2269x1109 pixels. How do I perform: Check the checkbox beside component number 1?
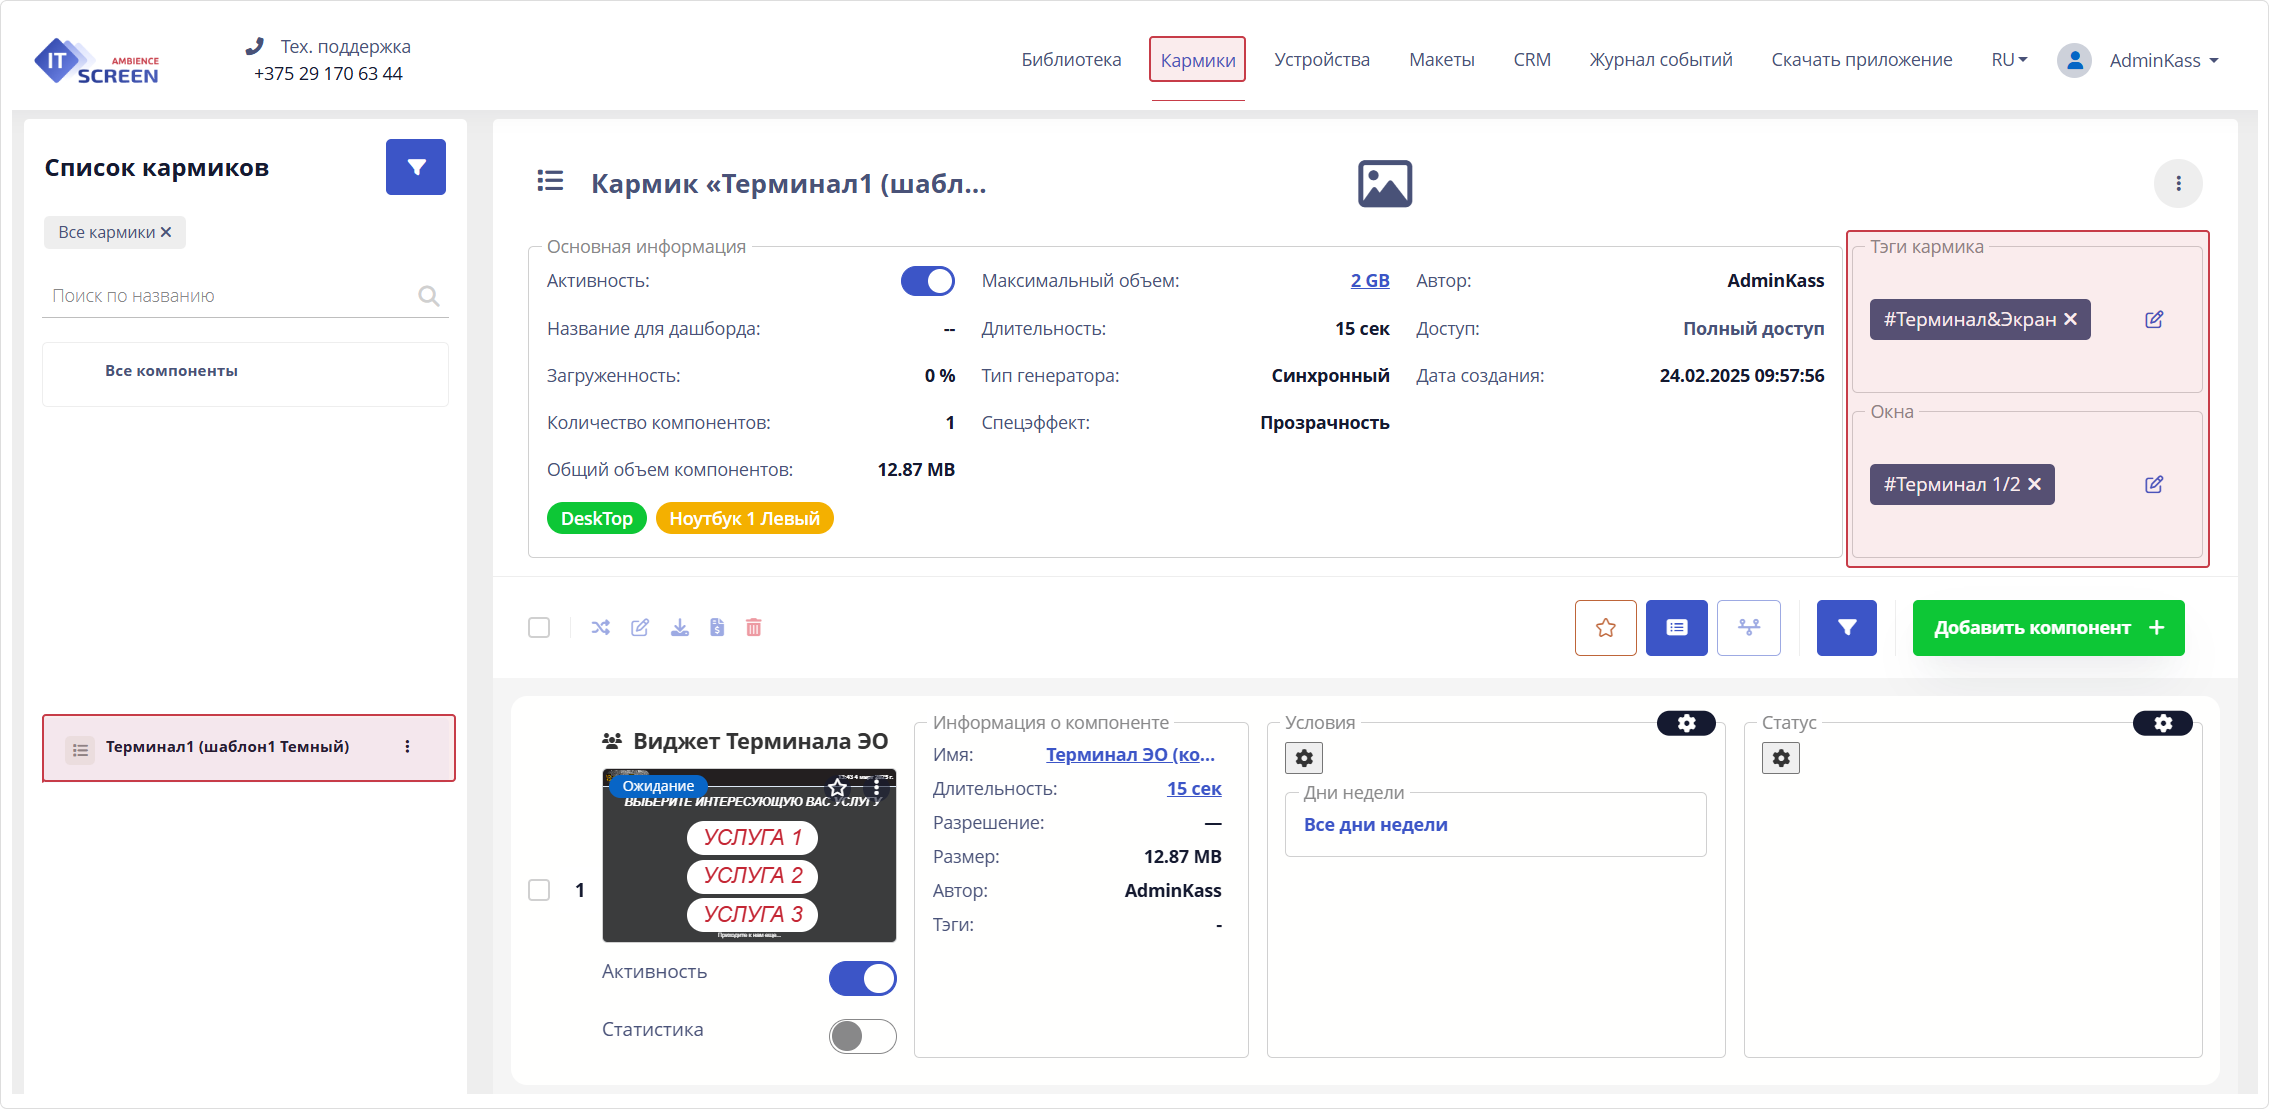tap(539, 890)
